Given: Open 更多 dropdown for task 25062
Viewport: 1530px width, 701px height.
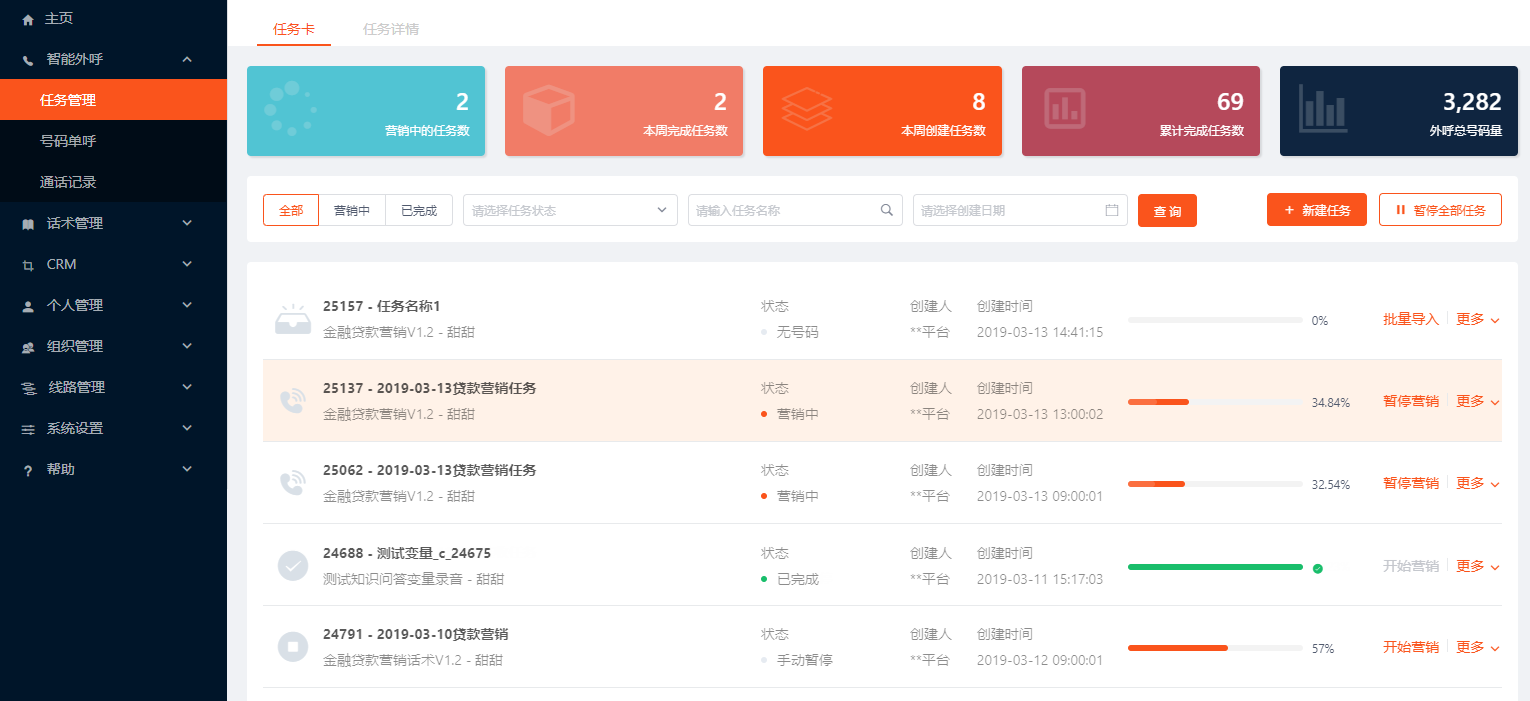Looking at the screenshot, I should [x=1478, y=483].
